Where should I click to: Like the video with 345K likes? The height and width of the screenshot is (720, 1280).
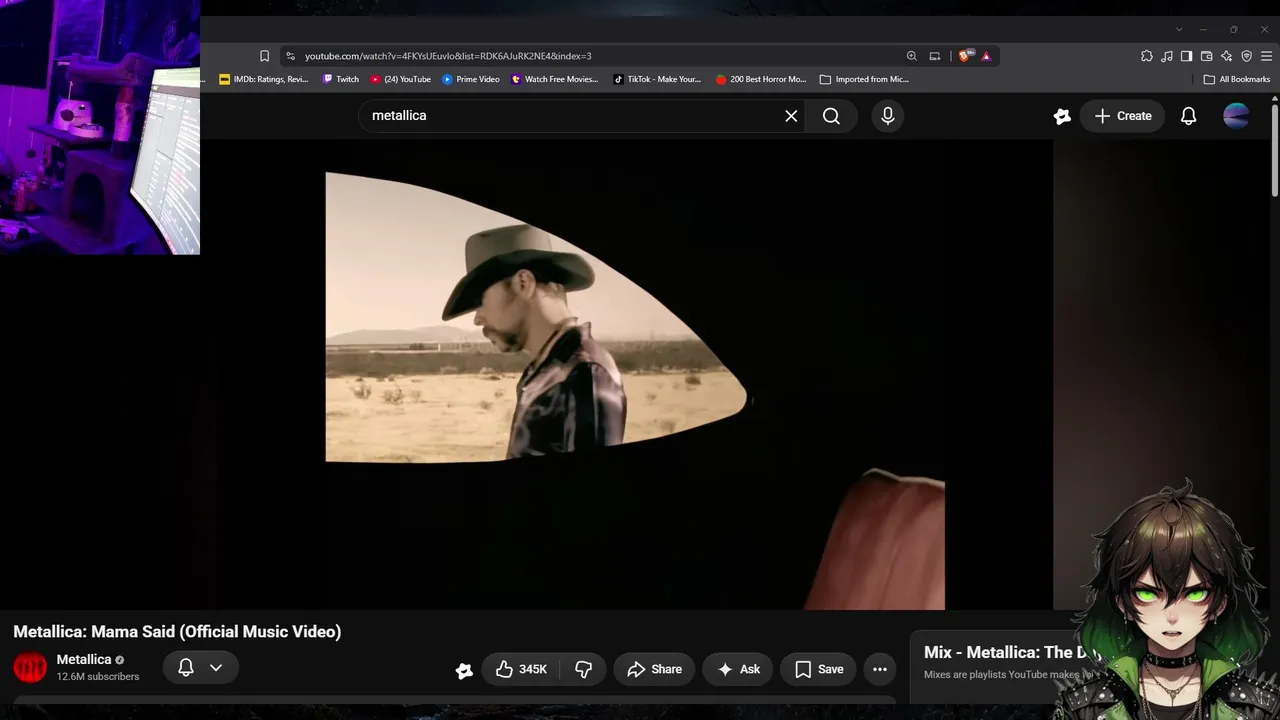(521, 669)
